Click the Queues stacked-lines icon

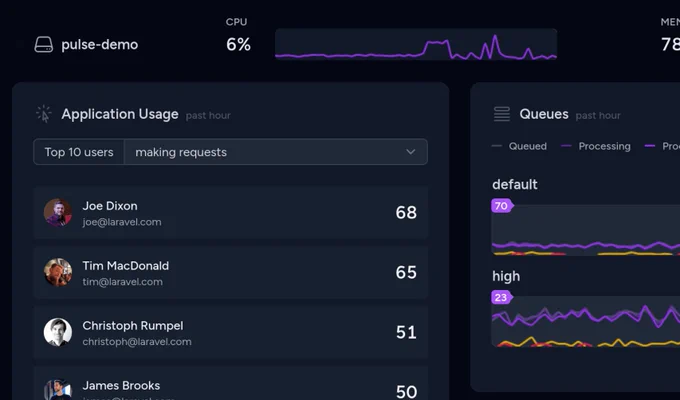point(502,114)
